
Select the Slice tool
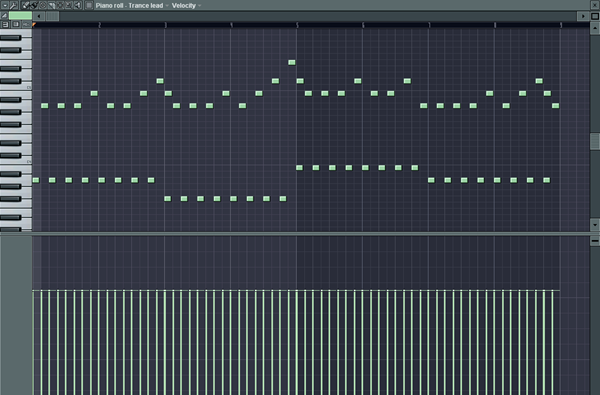[52, 5]
